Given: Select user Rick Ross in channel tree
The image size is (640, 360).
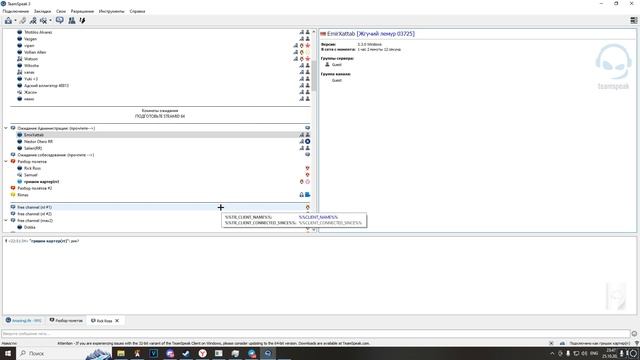Looking at the screenshot, I should (x=32, y=168).
